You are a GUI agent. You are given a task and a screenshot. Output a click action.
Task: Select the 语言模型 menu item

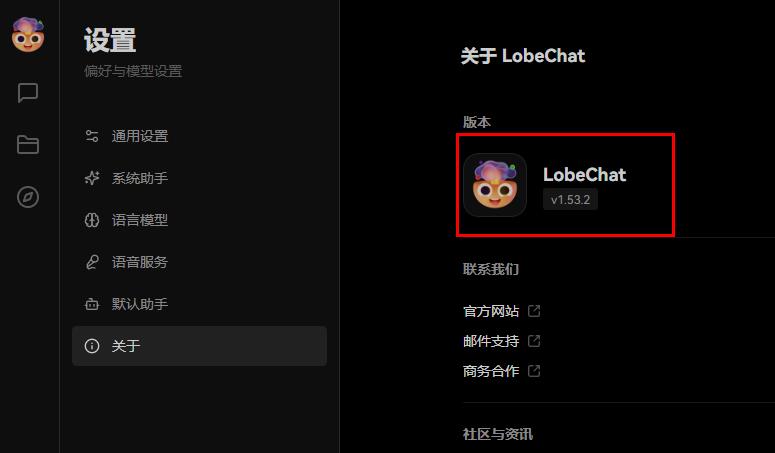(199, 220)
